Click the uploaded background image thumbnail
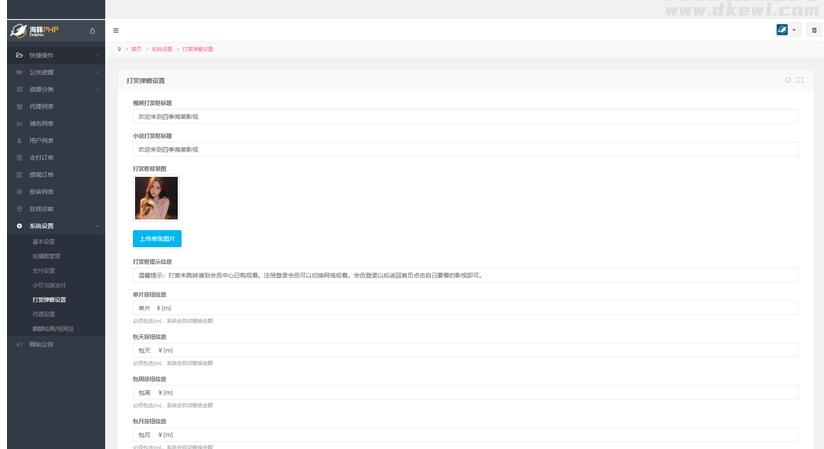The height and width of the screenshot is (449, 824). pos(156,198)
